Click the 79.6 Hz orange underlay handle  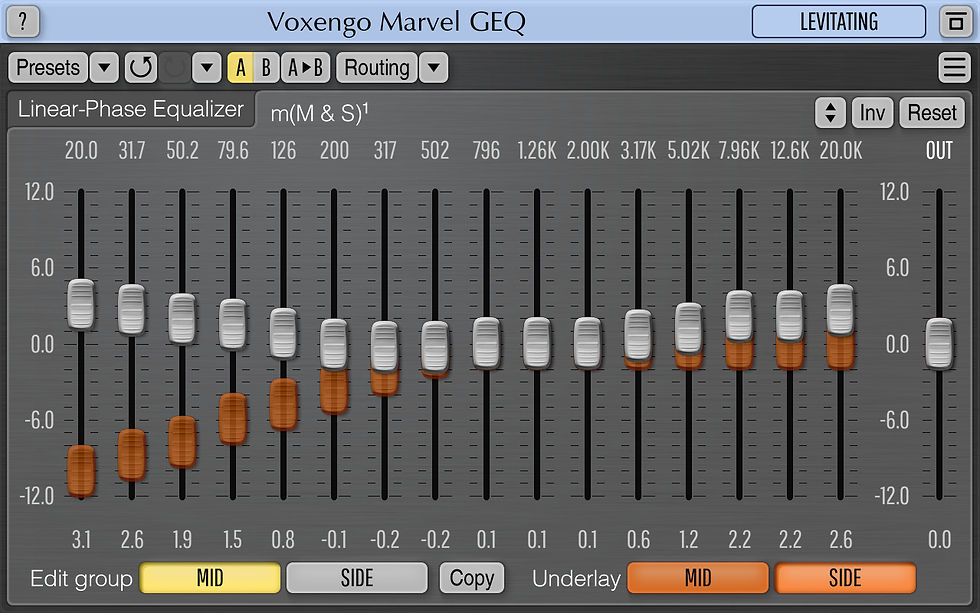(x=233, y=419)
